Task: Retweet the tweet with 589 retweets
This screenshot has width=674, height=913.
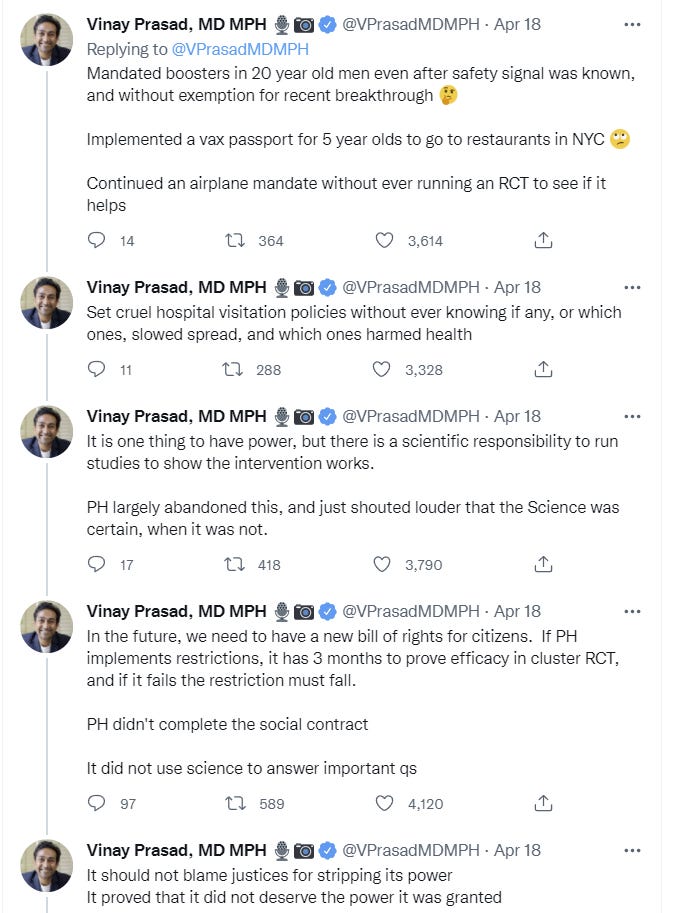Action: pos(235,802)
